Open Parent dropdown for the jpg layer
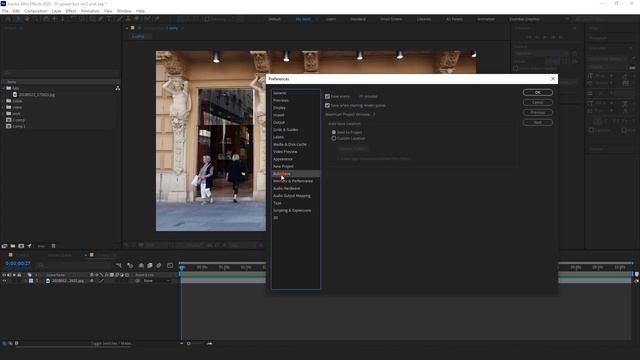640x360 pixels. click(156, 281)
